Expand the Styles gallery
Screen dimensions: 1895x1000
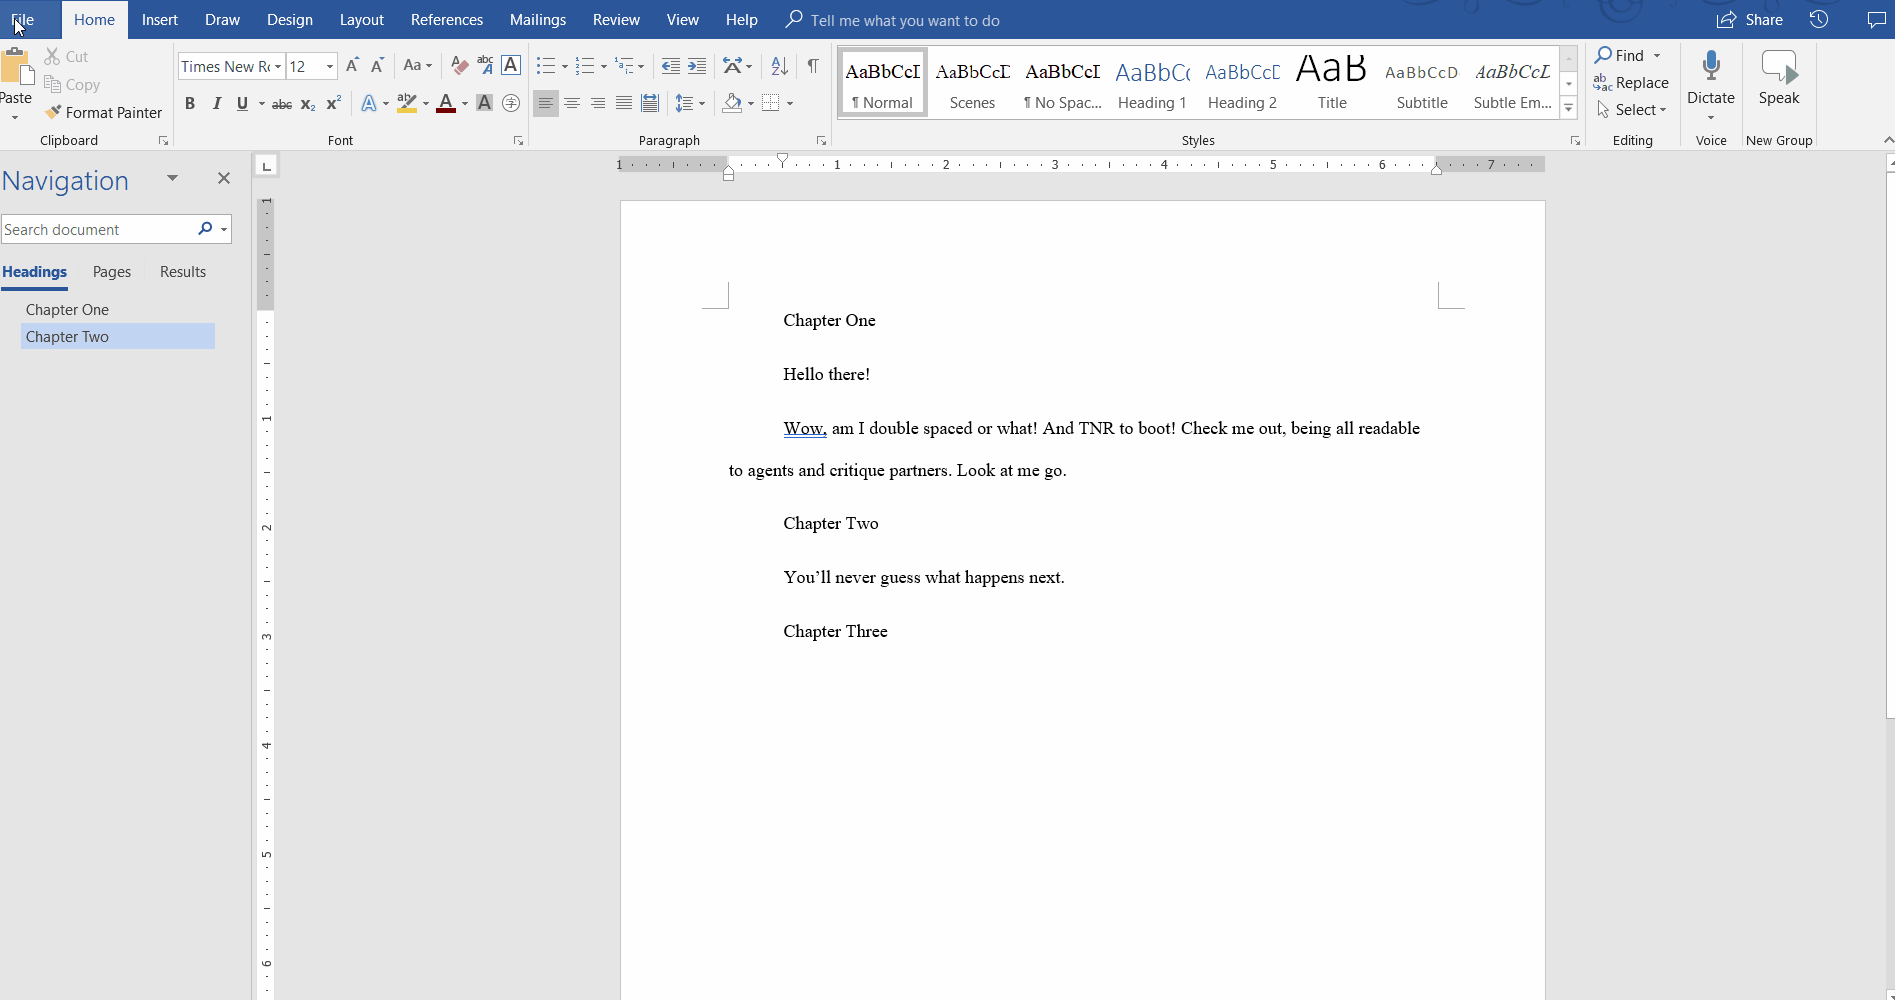pyautogui.click(x=1569, y=108)
